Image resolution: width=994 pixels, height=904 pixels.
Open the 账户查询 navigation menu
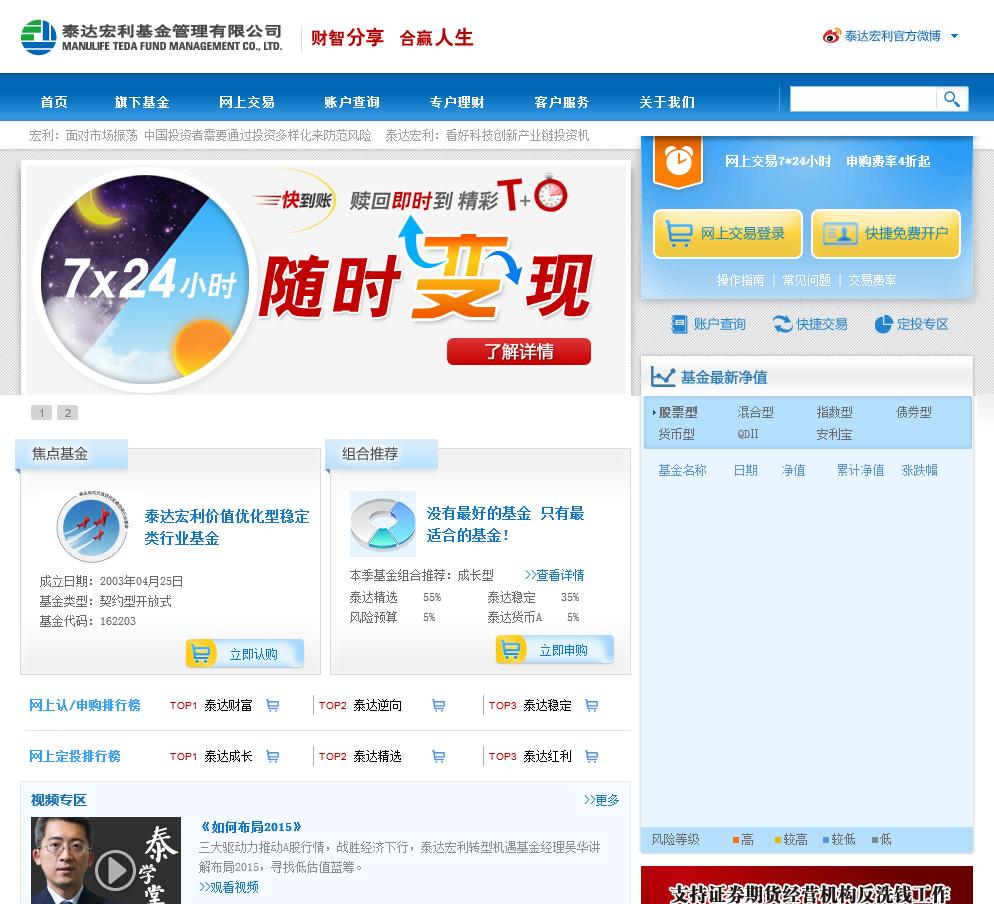(x=352, y=102)
